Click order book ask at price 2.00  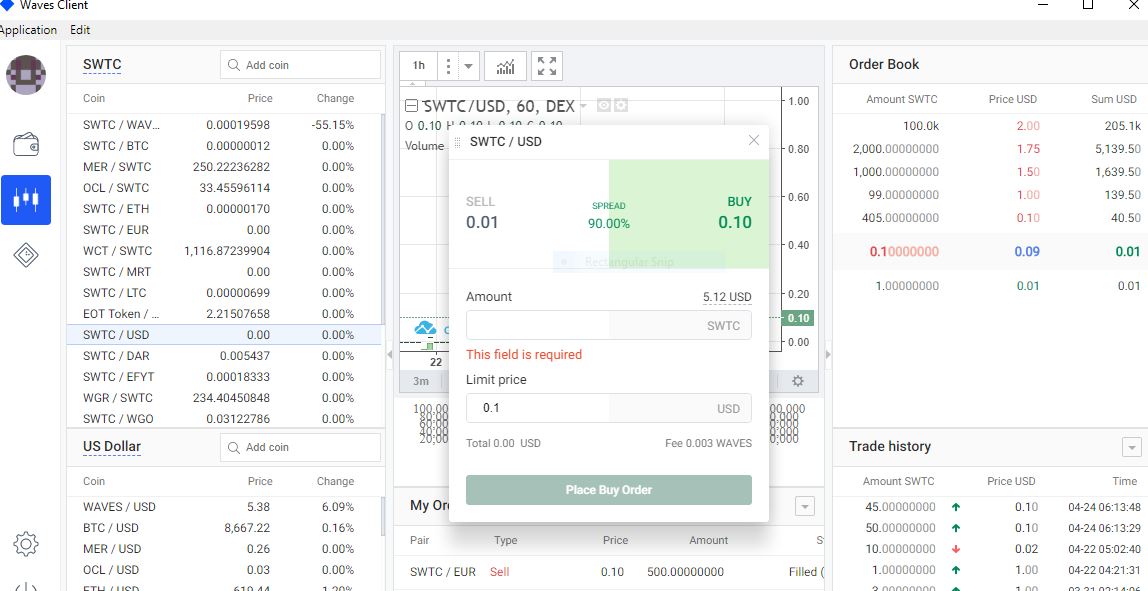tap(990, 126)
